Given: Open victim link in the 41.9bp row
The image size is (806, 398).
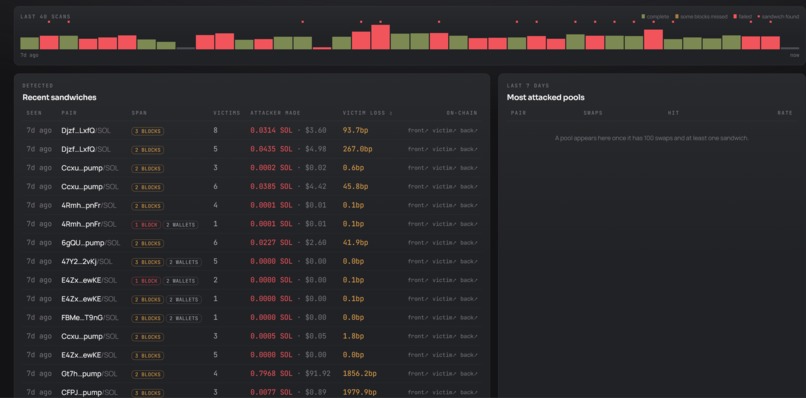Looking at the screenshot, I should click(444, 243).
